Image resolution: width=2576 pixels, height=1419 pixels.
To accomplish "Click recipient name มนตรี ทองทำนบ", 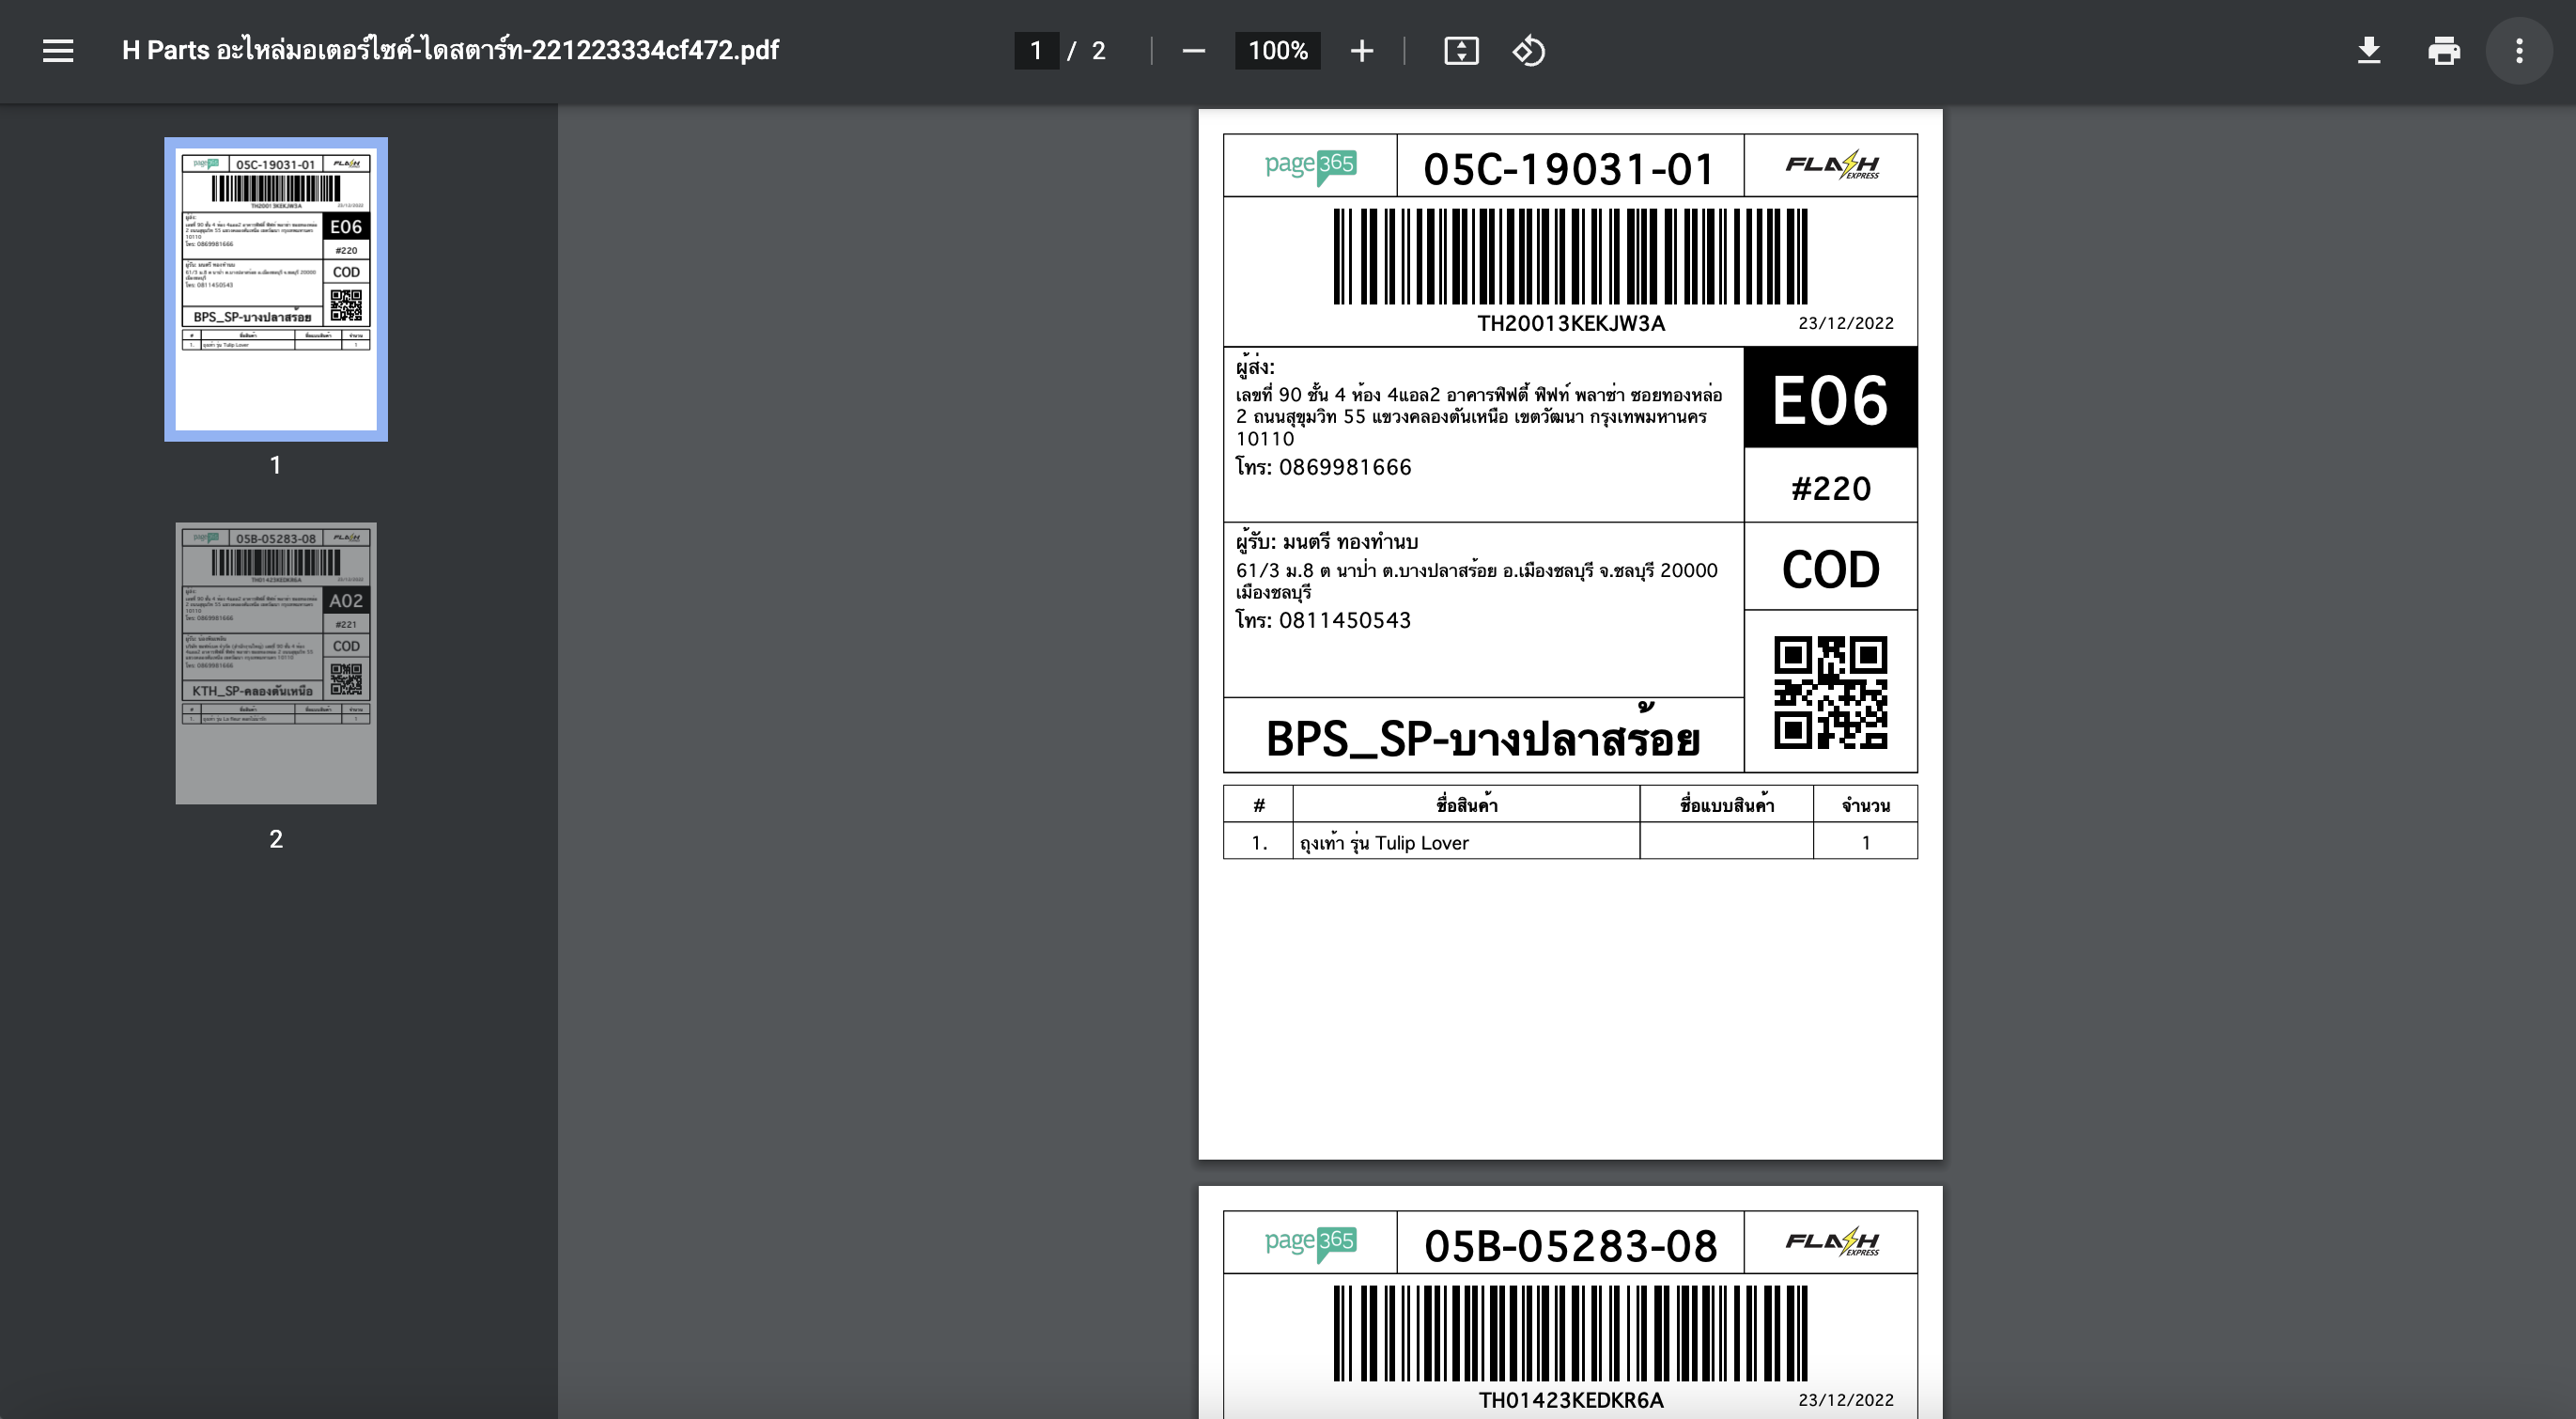I will 1351,542.
